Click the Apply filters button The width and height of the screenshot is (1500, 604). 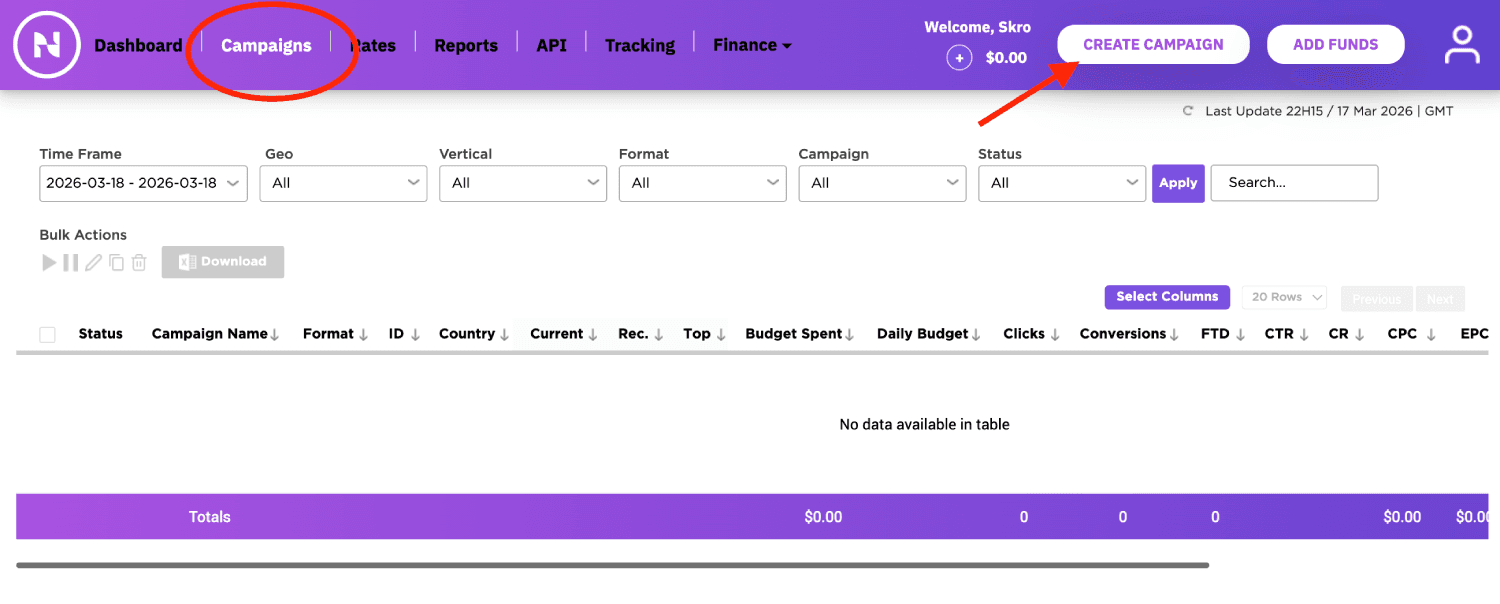[1178, 183]
